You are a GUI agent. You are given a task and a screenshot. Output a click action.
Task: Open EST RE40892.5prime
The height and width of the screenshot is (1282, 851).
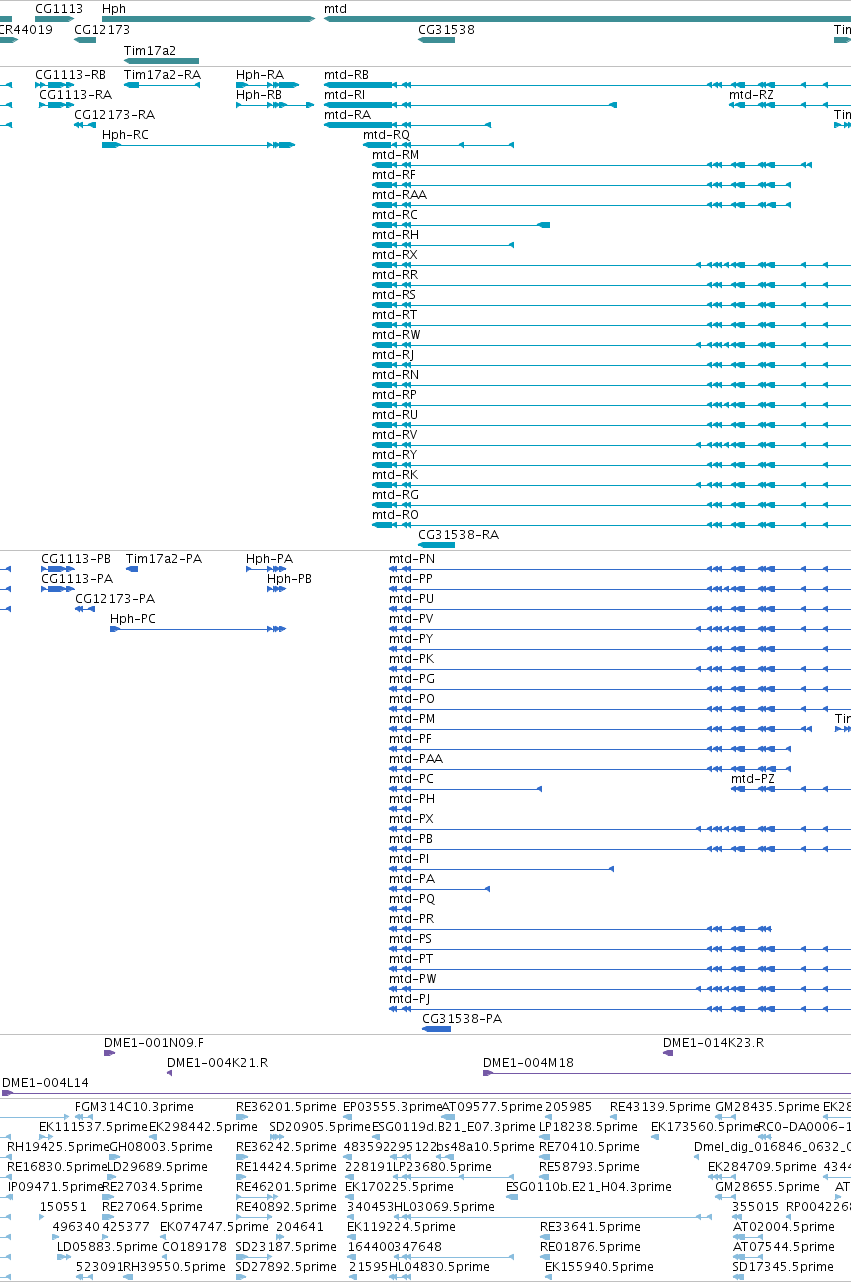click(x=285, y=1207)
